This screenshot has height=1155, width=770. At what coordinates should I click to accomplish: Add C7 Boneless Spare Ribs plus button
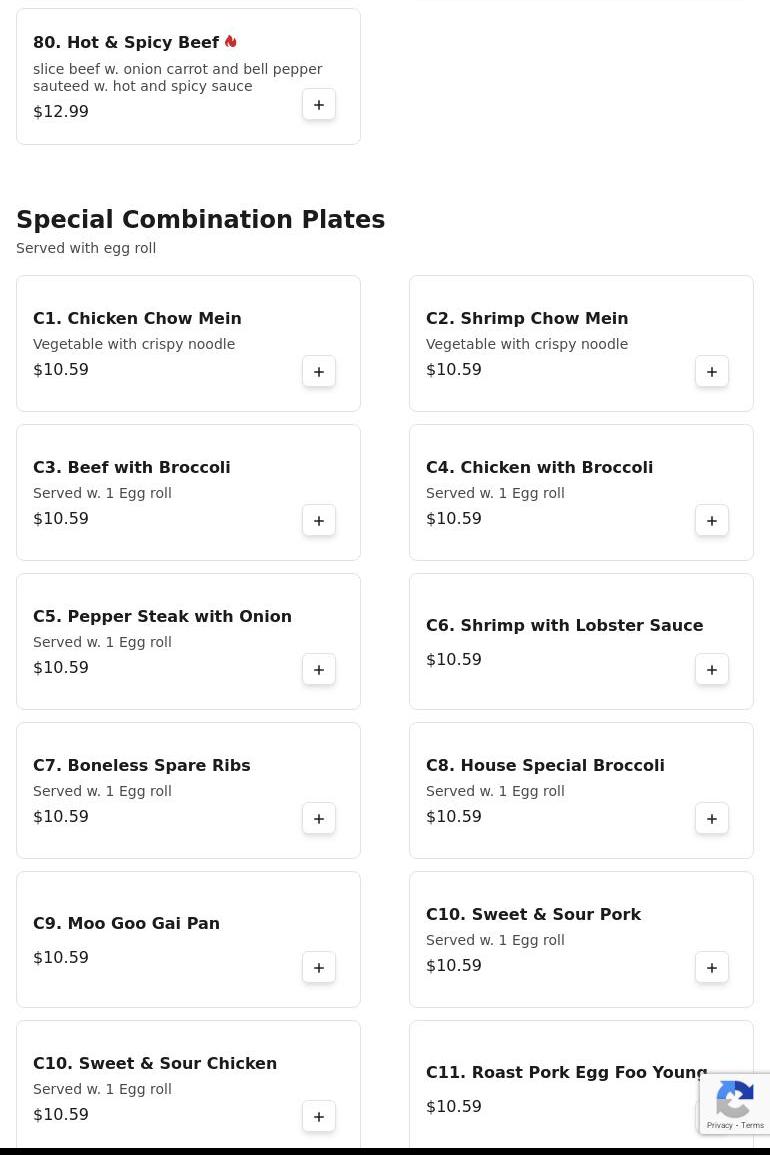point(319,818)
